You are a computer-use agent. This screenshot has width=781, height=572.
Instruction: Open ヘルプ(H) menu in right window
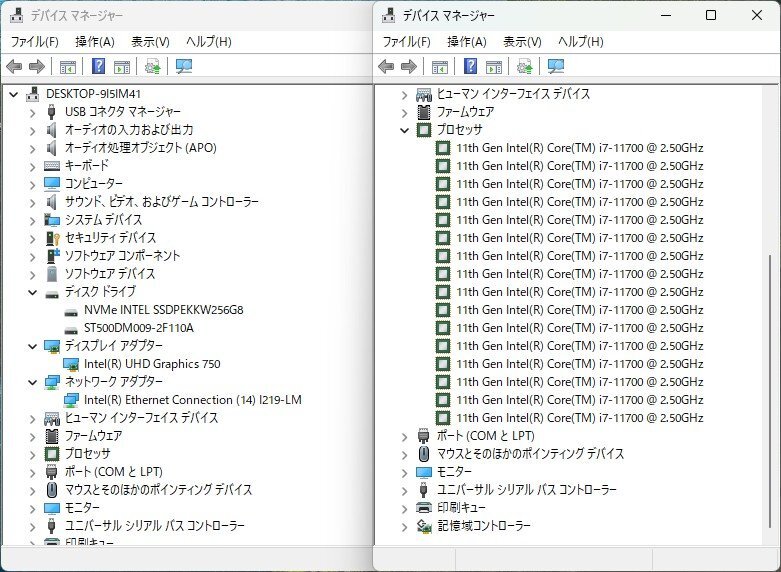click(x=581, y=41)
